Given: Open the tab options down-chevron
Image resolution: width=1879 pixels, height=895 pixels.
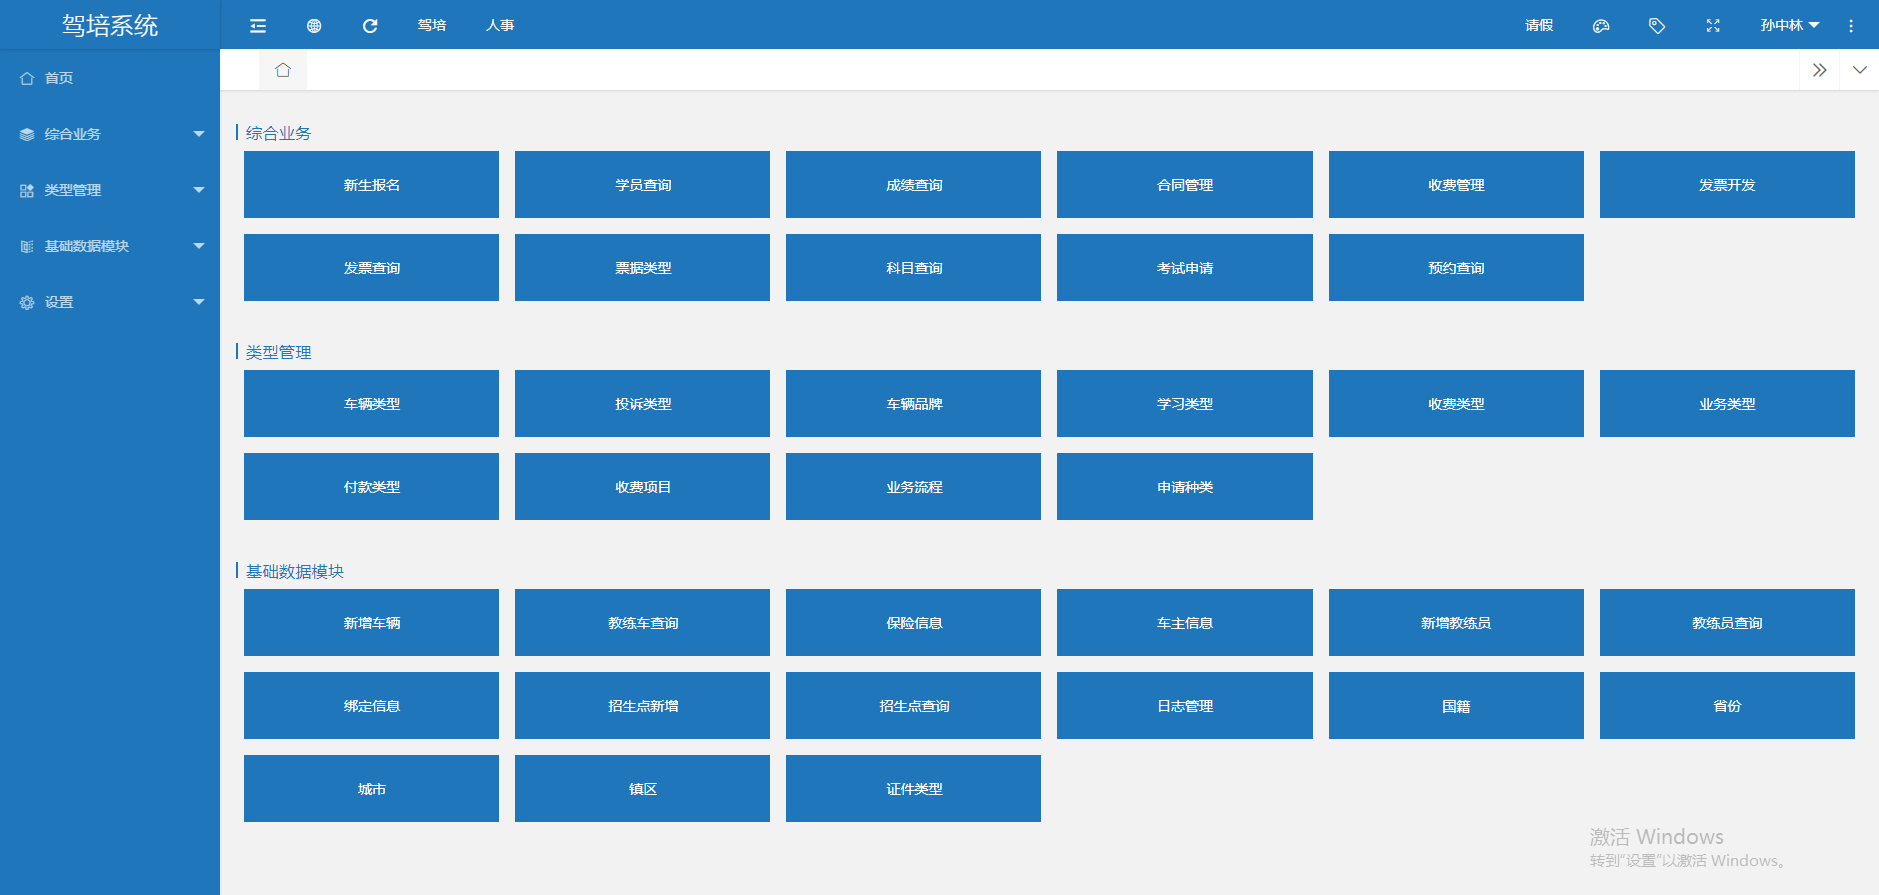Looking at the screenshot, I should 1859,70.
